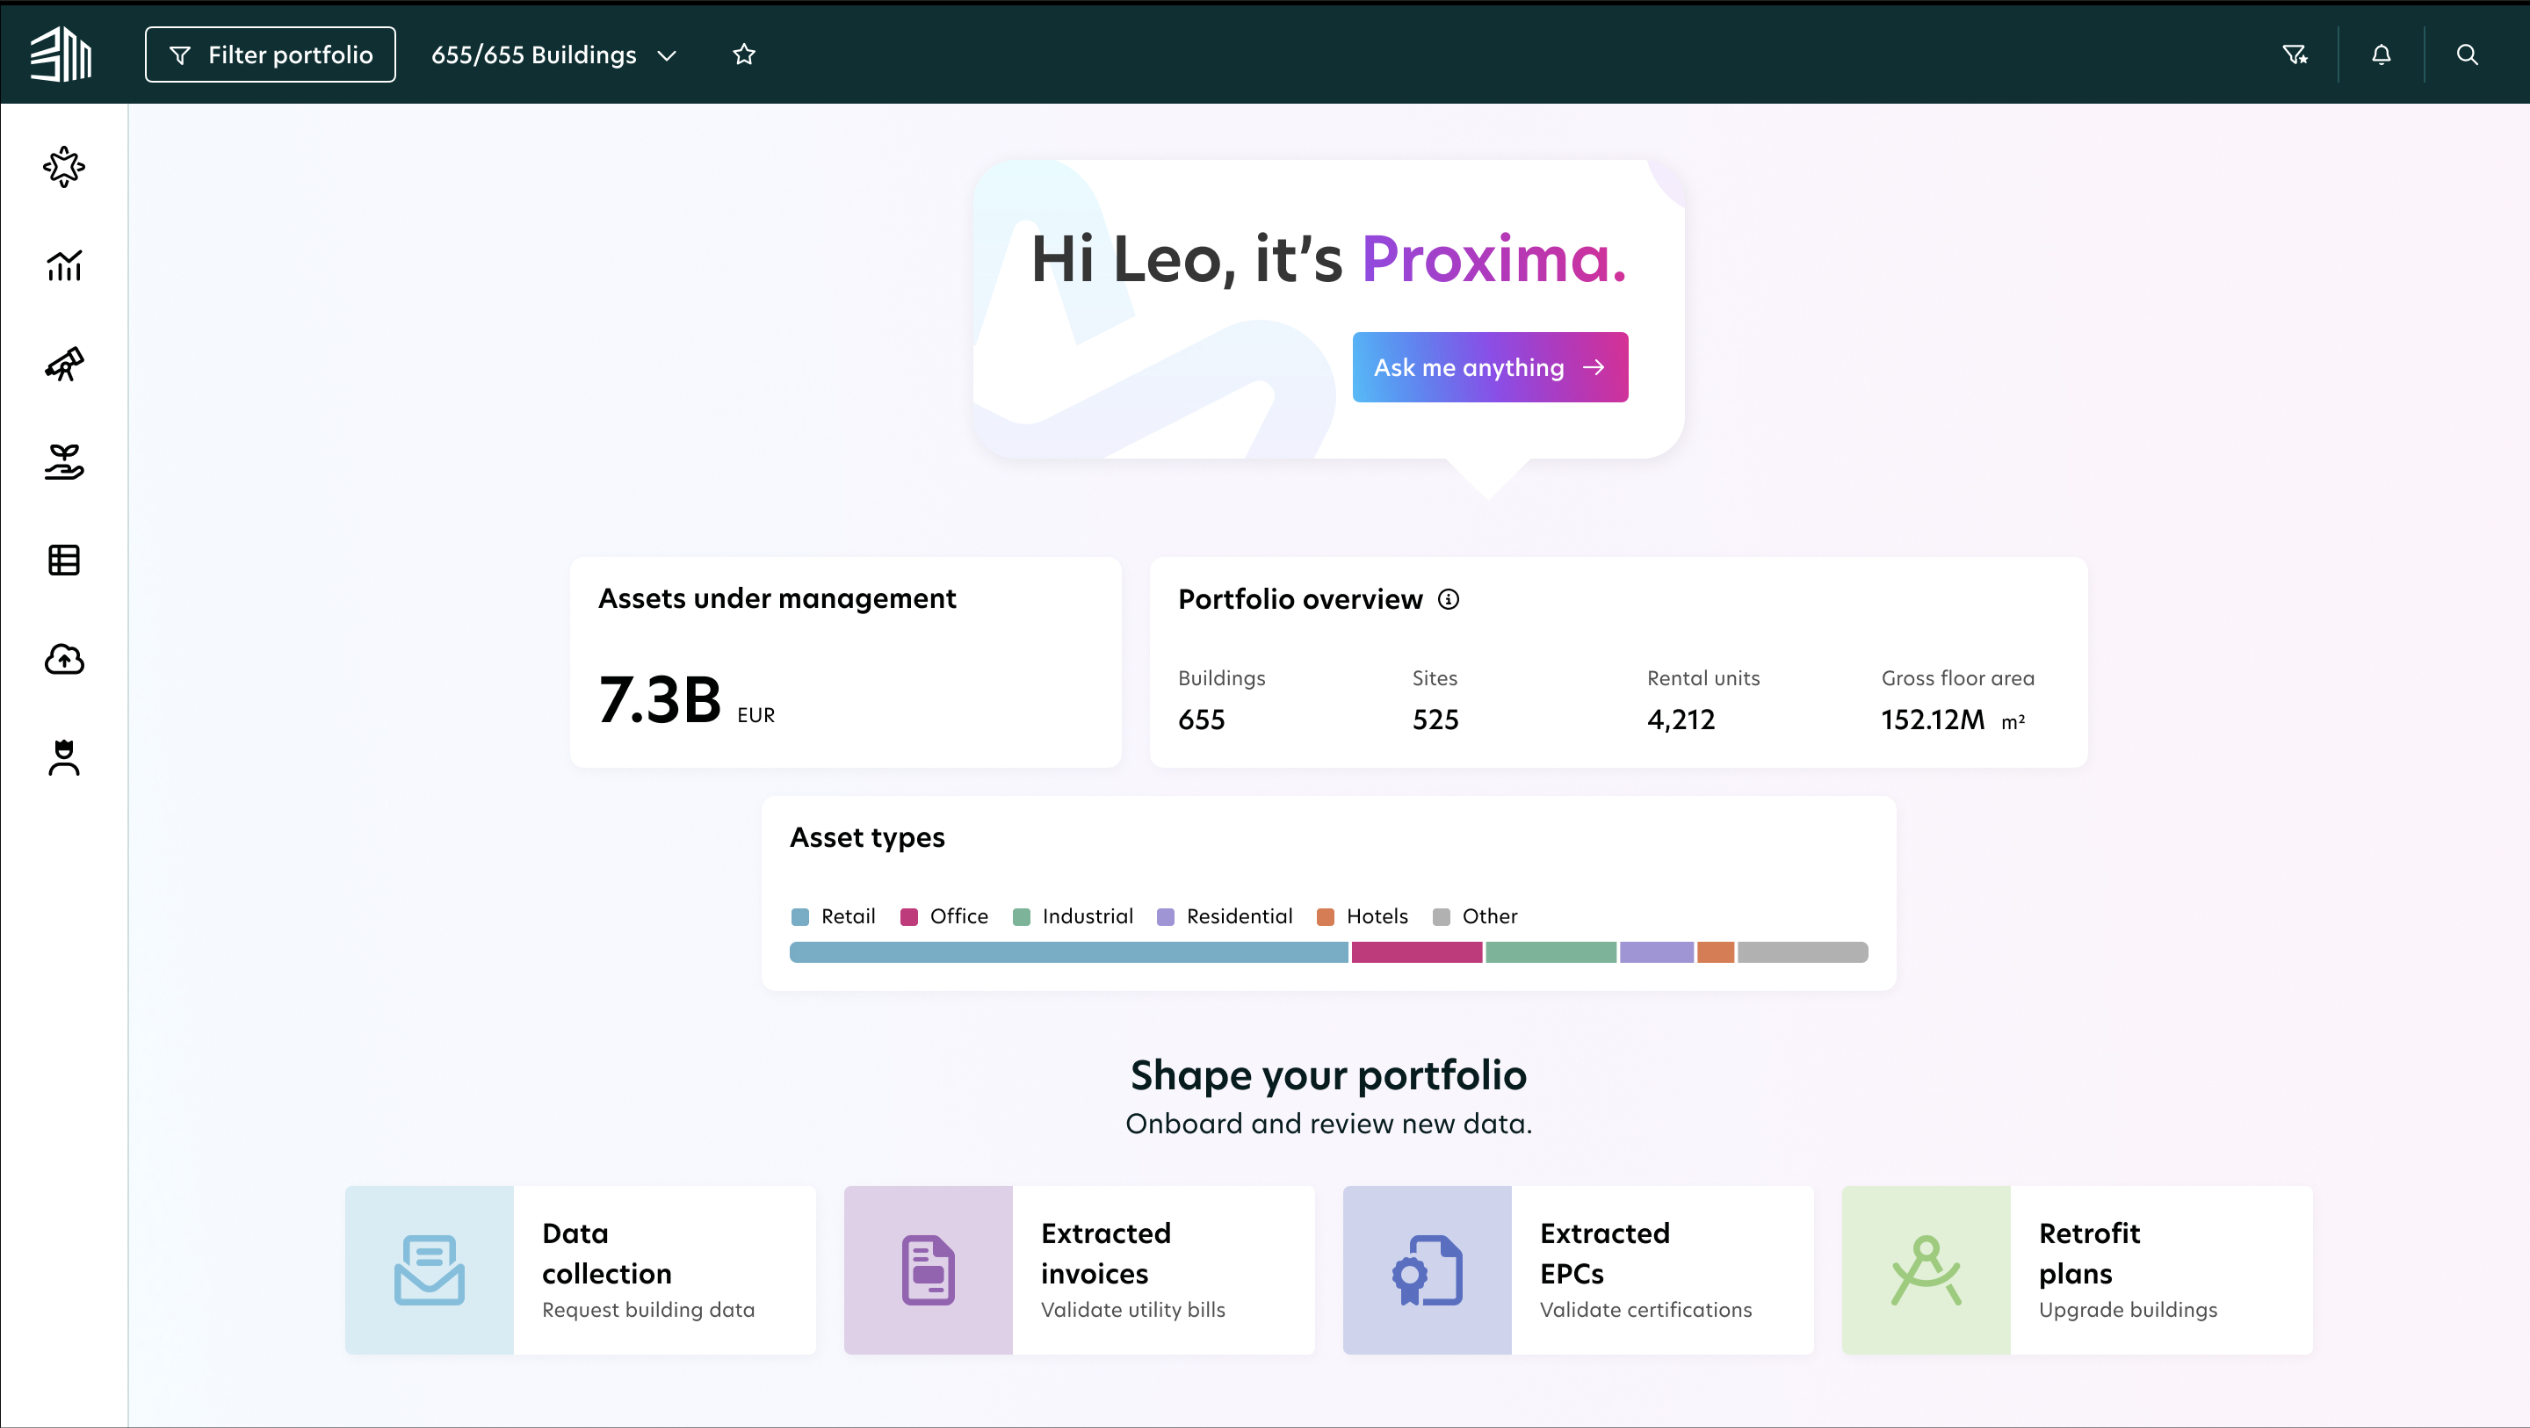The image size is (2530, 1428).
Task: Open the analytics chart sidebar icon
Action: point(64,265)
